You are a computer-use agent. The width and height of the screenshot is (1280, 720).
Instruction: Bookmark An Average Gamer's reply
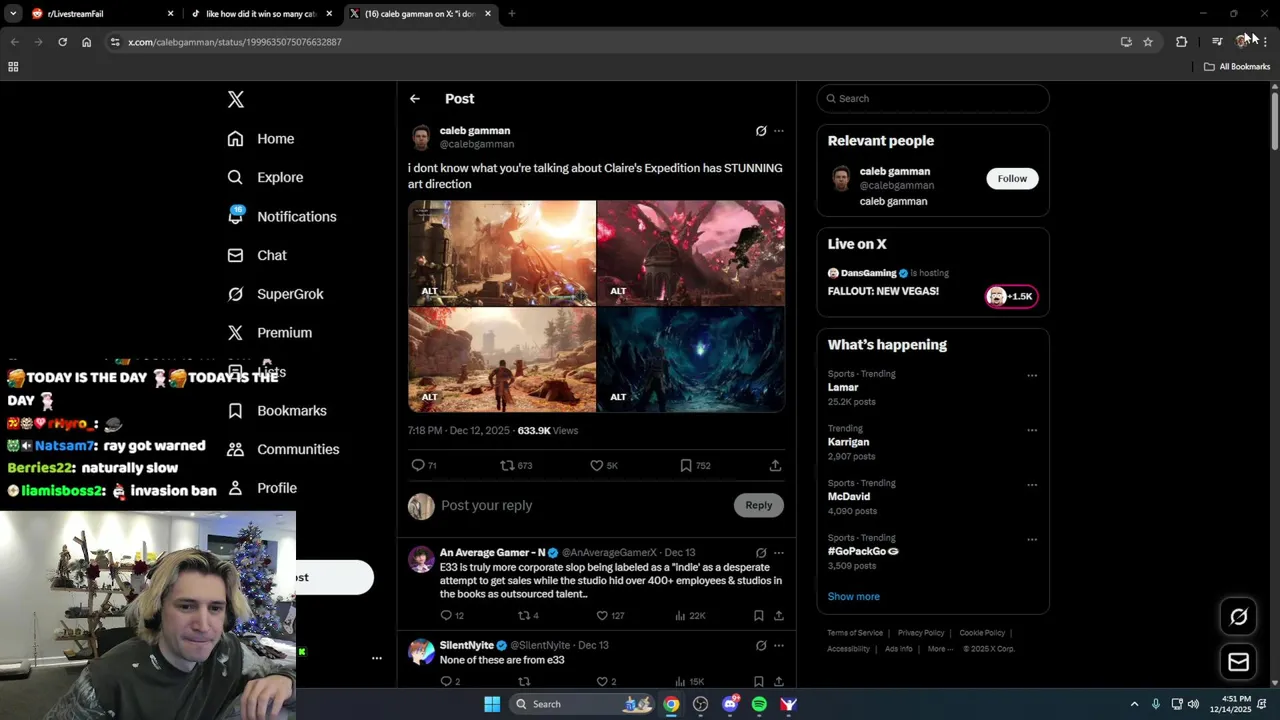tap(759, 616)
